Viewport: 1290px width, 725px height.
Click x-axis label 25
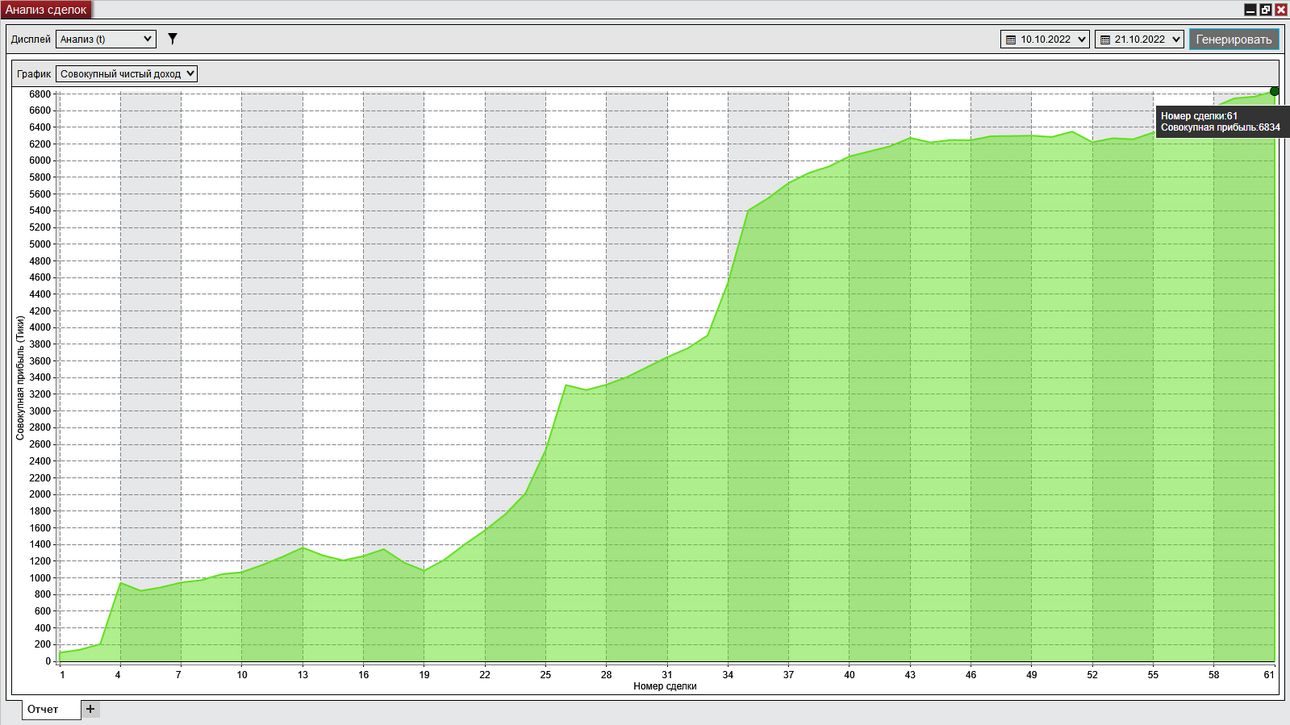click(x=545, y=675)
